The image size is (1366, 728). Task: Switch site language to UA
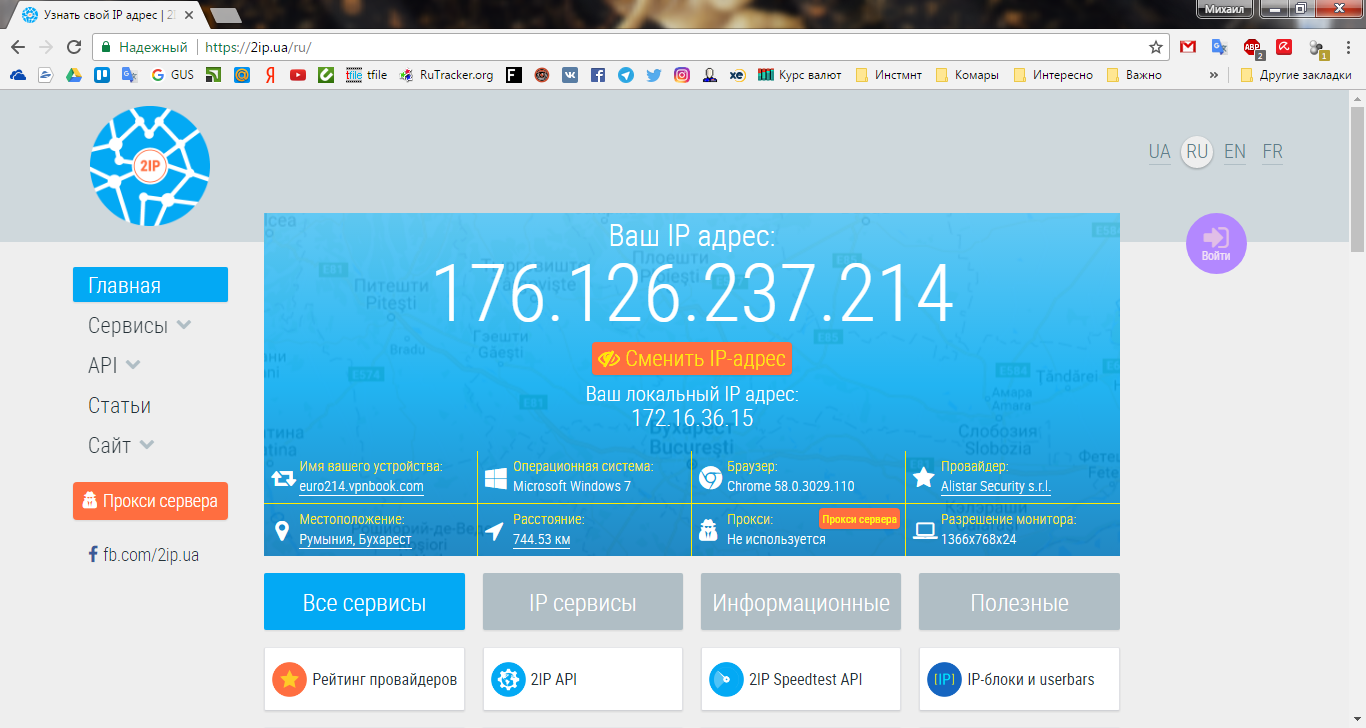coord(1159,152)
